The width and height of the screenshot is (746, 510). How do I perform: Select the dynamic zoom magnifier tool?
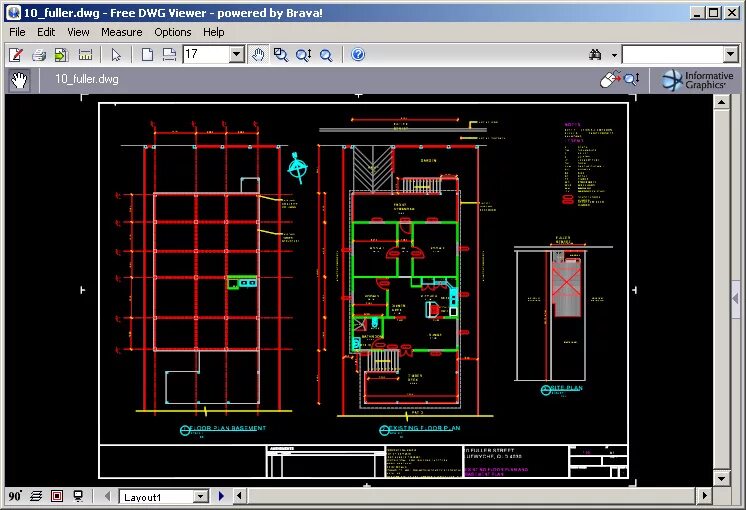(303, 55)
